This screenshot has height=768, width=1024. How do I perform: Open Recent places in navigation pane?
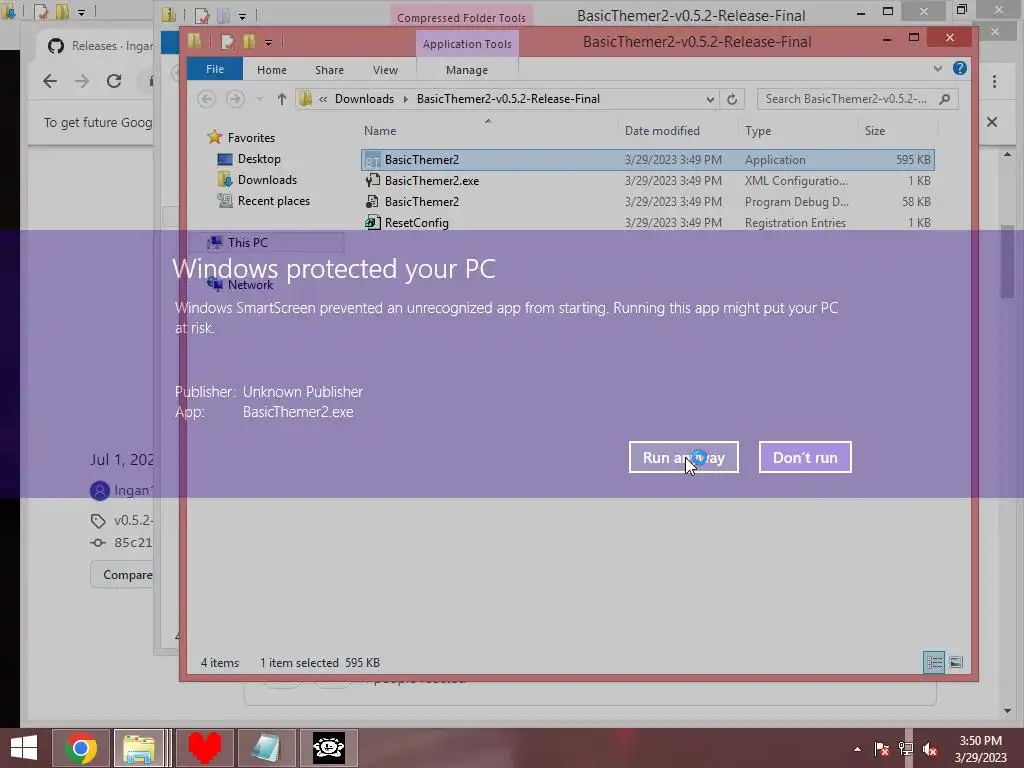click(x=264, y=201)
